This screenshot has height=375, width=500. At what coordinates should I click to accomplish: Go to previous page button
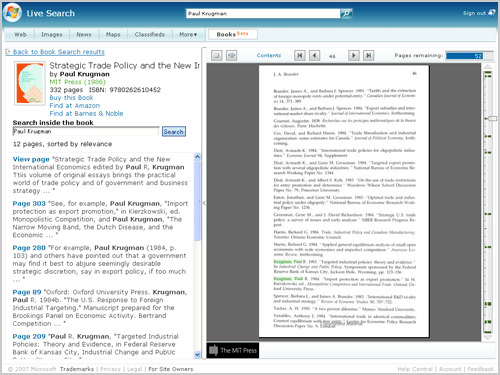(x=314, y=55)
